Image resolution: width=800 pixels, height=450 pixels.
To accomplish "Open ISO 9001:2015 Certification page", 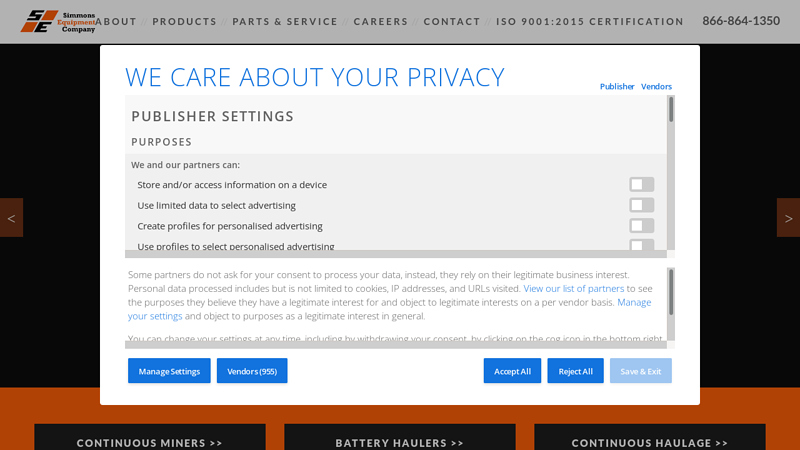I will point(590,21).
